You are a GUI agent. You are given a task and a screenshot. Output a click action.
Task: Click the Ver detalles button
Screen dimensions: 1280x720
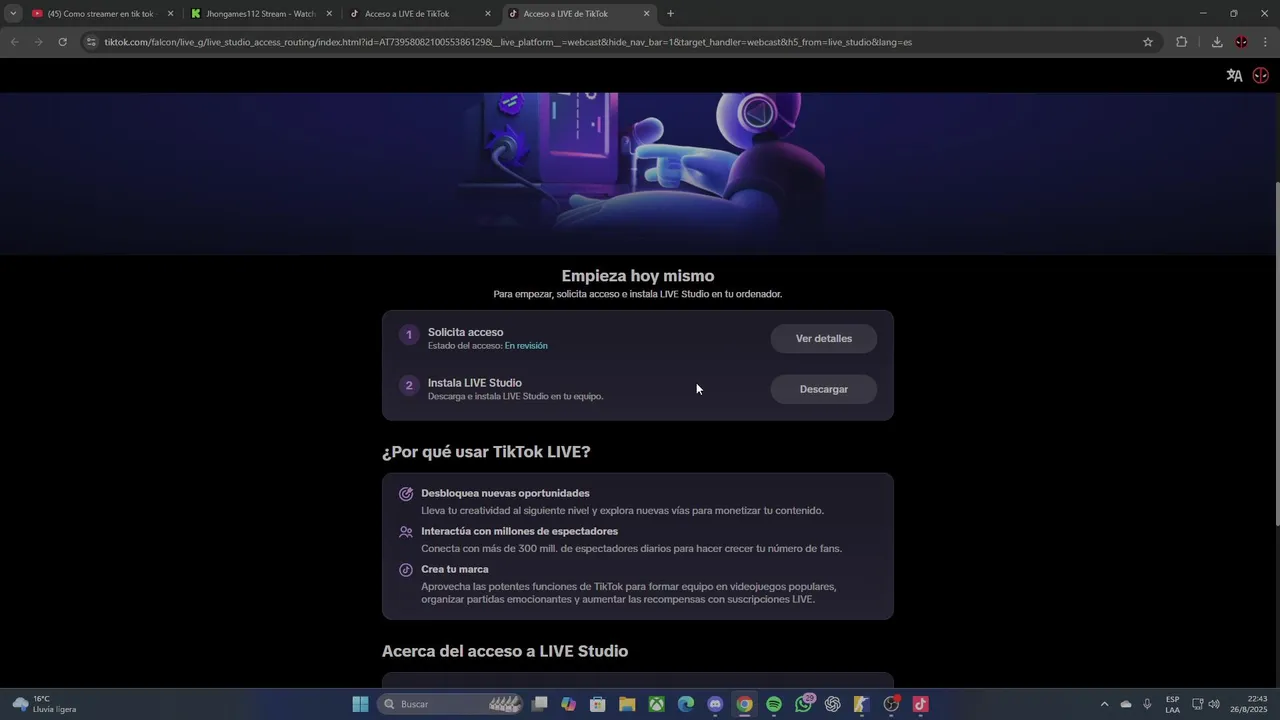point(824,339)
